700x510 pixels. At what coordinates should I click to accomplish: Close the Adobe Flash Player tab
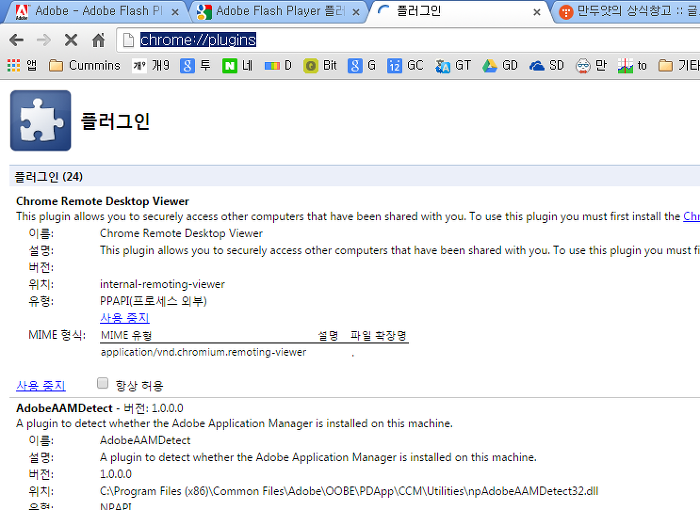pyautogui.click(x=175, y=12)
